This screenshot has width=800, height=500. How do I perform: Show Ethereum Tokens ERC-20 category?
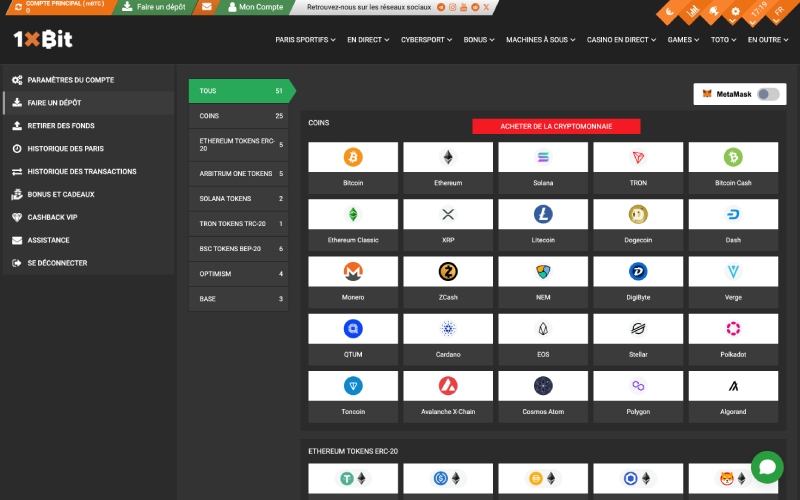tap(238, 144)
